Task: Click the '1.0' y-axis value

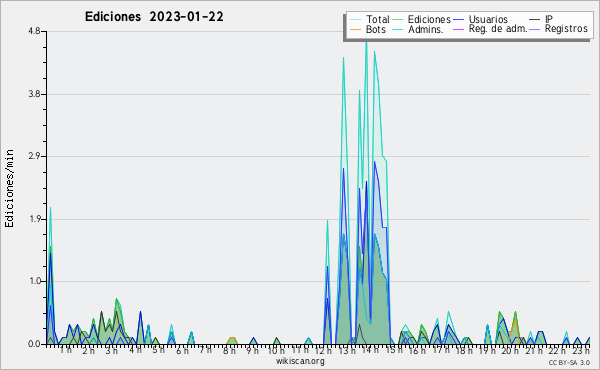Action: click(34, 281)
